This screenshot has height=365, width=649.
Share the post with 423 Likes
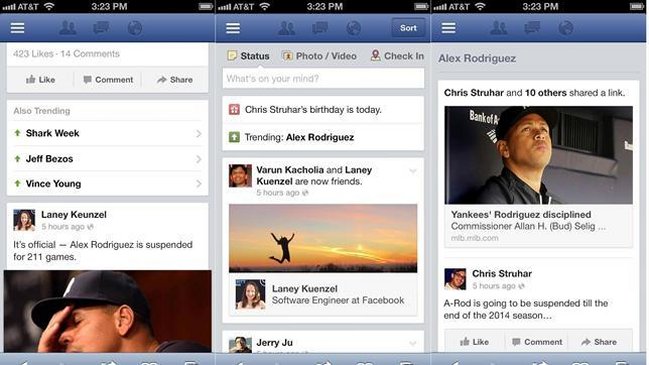(175, 79)
